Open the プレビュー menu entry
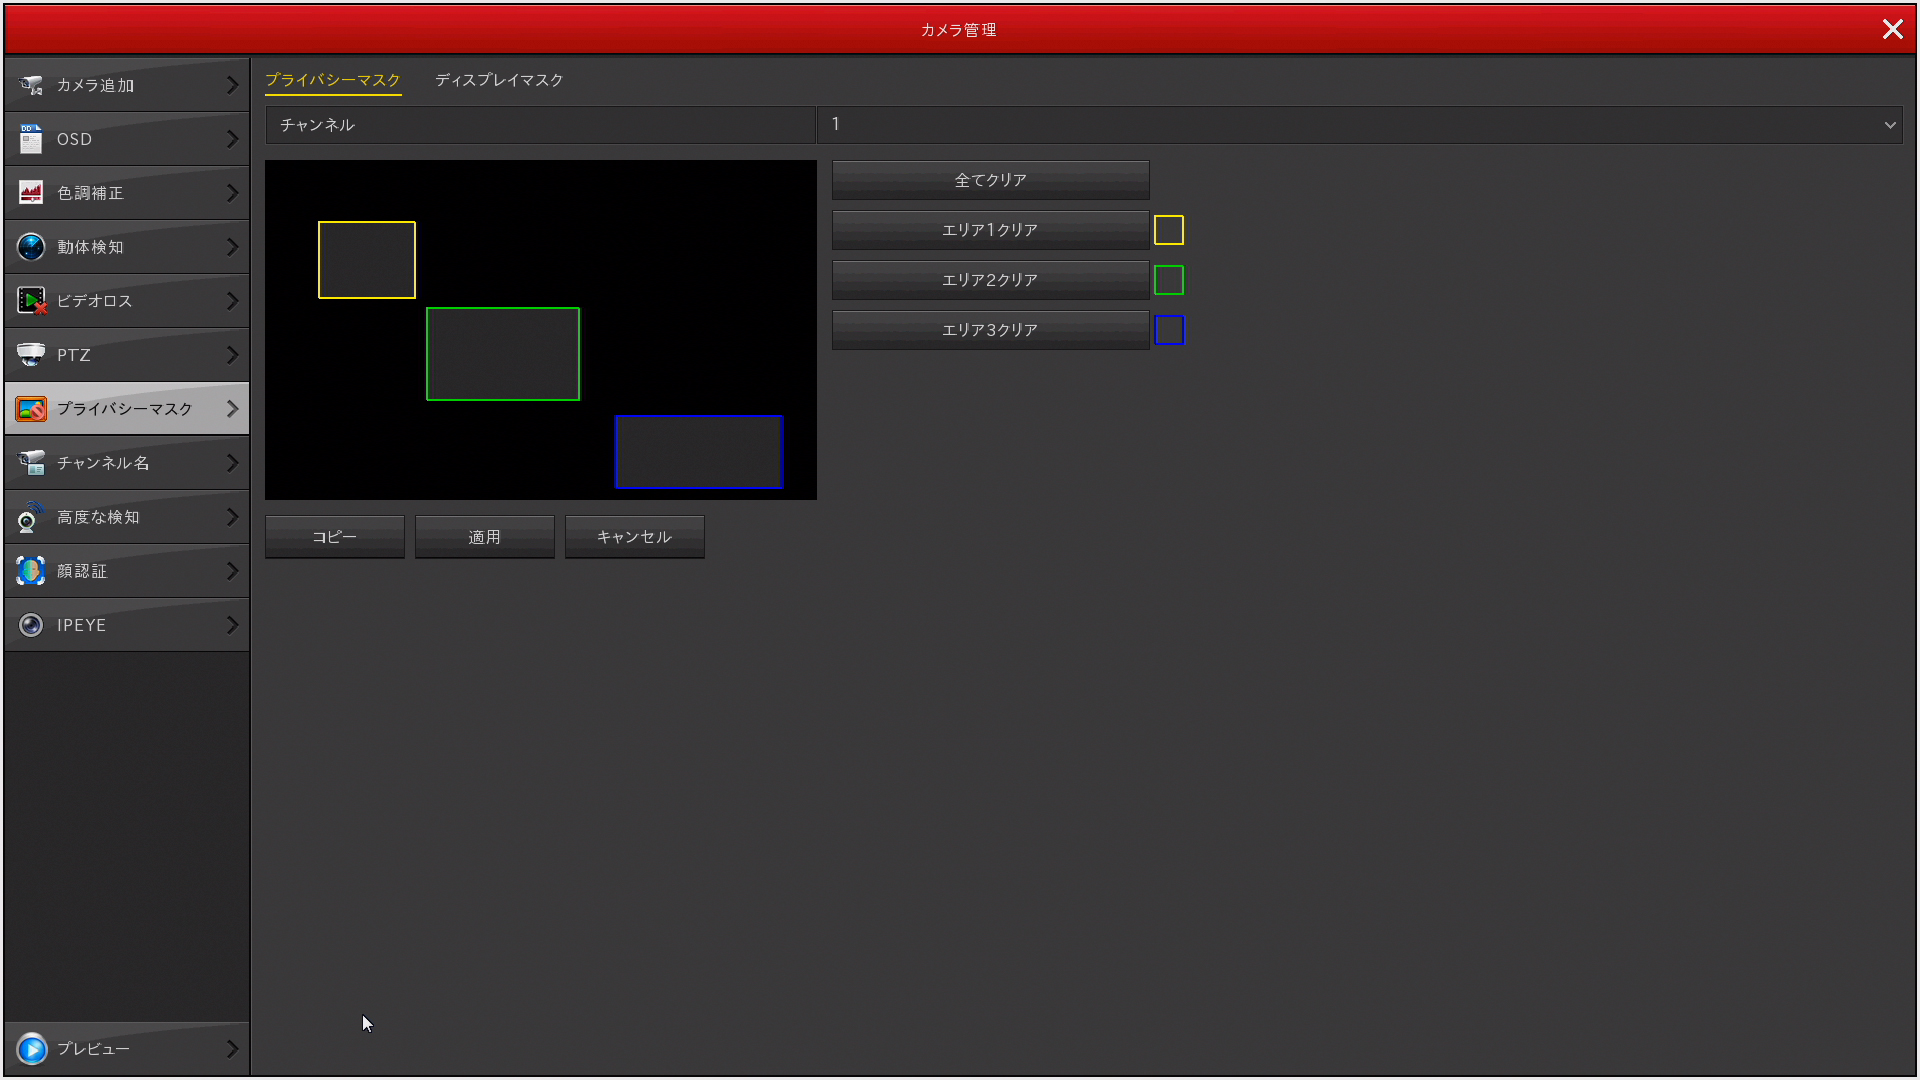The image size is (1920, 1080). (127, 1049)
